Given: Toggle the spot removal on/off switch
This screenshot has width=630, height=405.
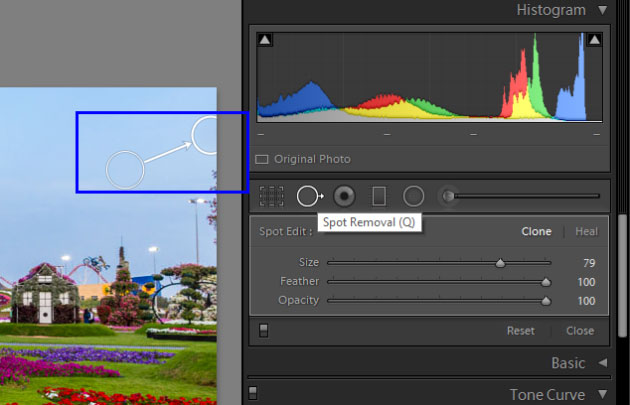Looking at the screenshot, I should (x=264, y=330).
